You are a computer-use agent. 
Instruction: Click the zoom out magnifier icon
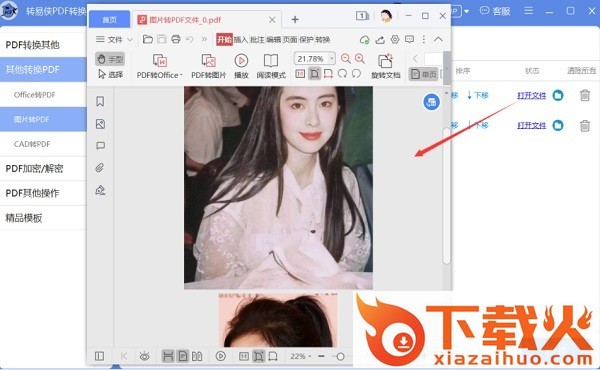(x=346, y=58)
